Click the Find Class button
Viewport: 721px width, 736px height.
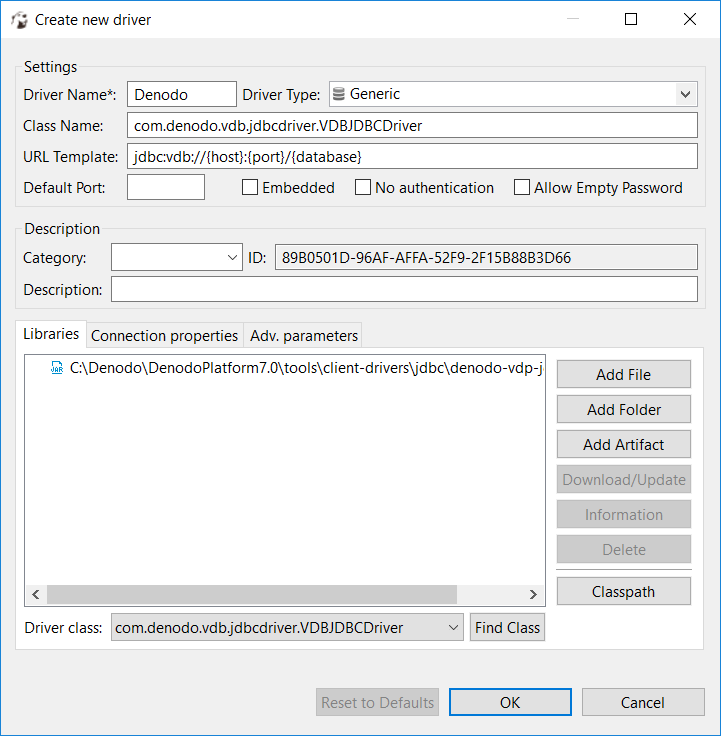click(x=507, y=628)
